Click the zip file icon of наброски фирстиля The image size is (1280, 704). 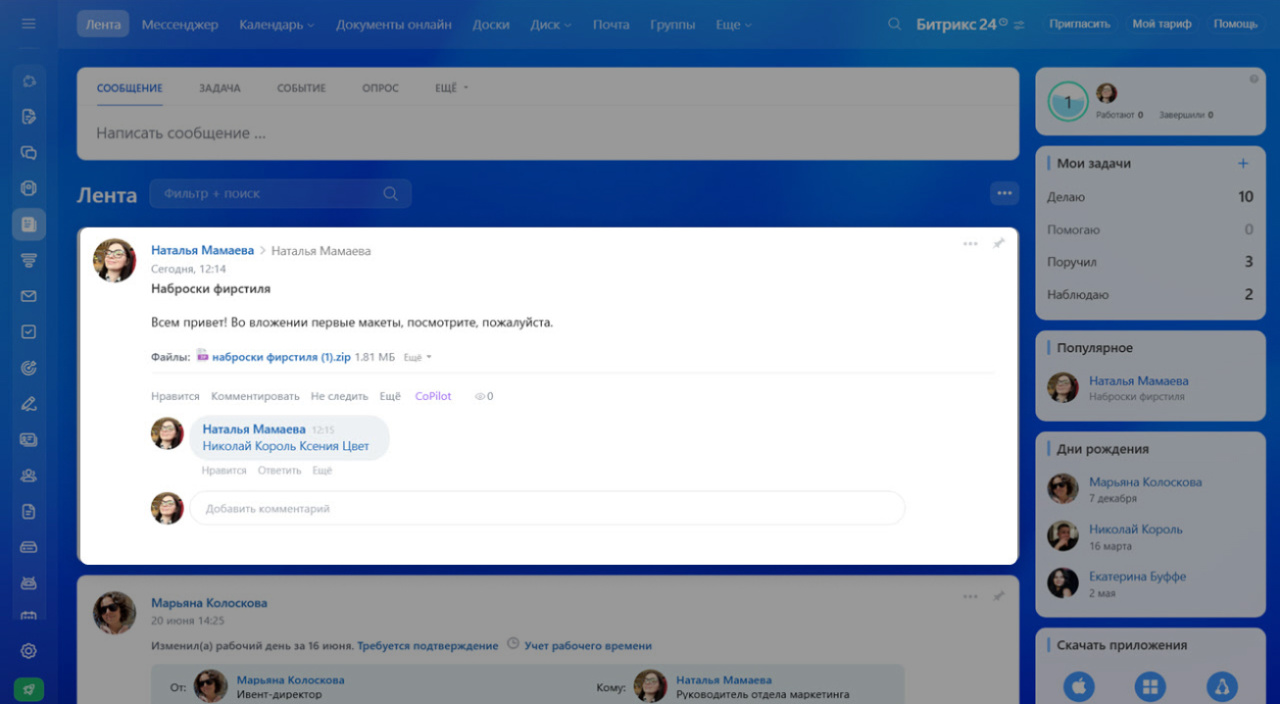click(202, 356)
